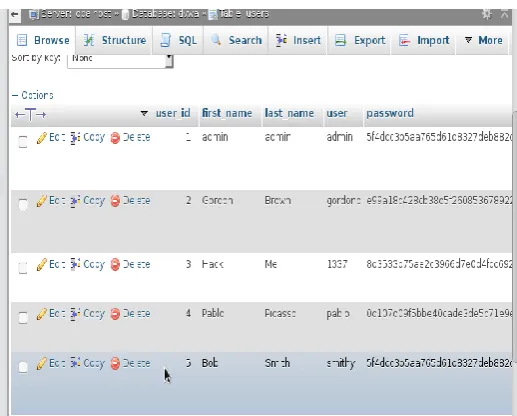The width and height of the screenshot is (517, 416).
Task: Click the Edit pencil icon in Hack row
Action: coord(42,265)
